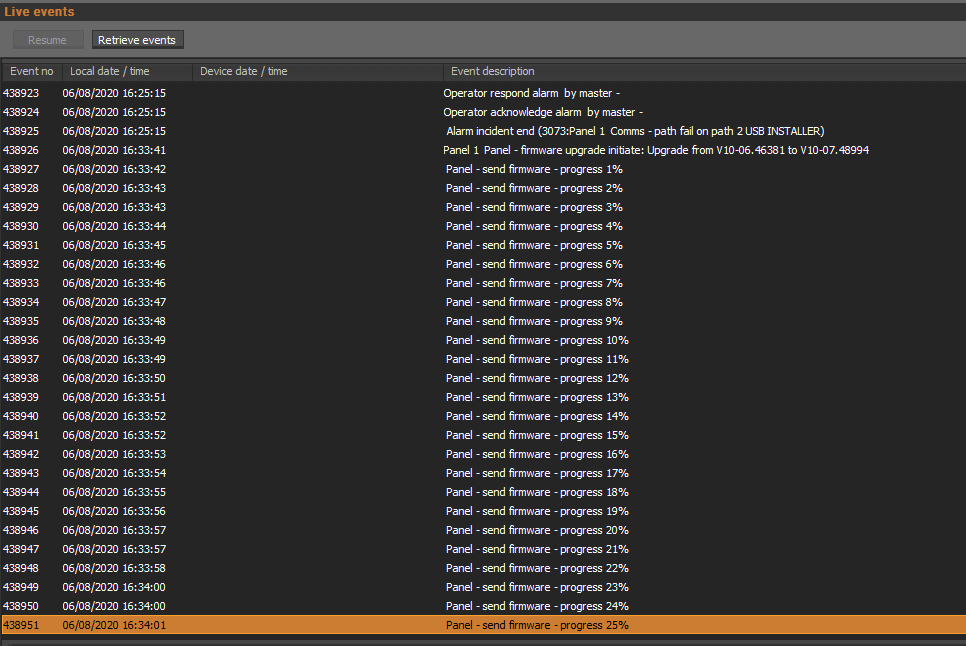Select event number 438944
This screenshot has width=966, height=646.
point(21,493)
